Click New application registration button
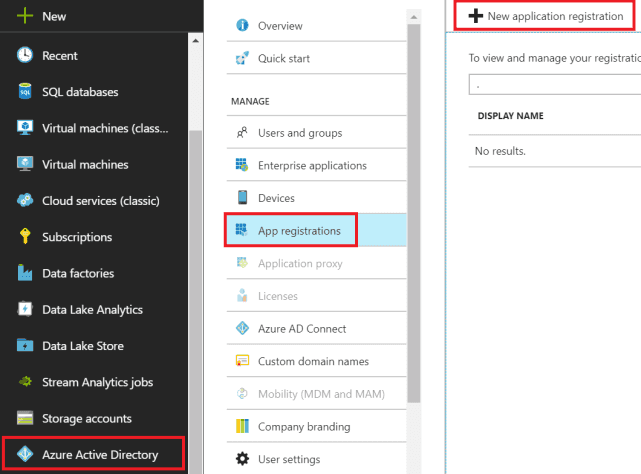 [x=545, y=16]
